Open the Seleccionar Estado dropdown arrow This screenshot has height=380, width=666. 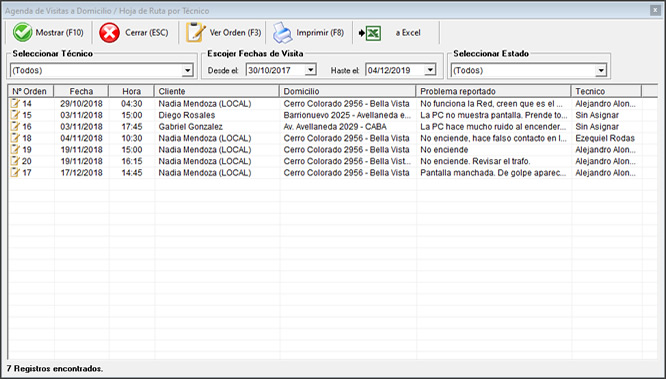[x=601, y=70]
